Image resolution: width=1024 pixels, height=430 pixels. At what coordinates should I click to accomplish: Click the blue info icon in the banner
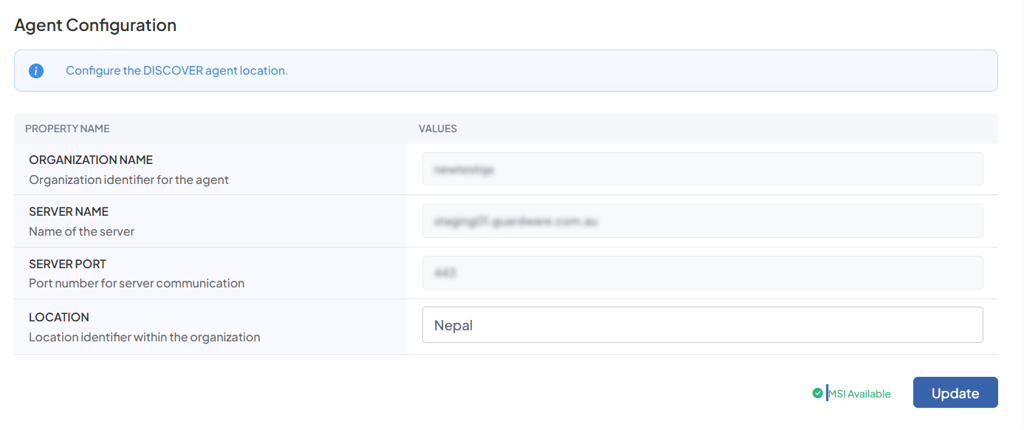(x=36, y=71)
